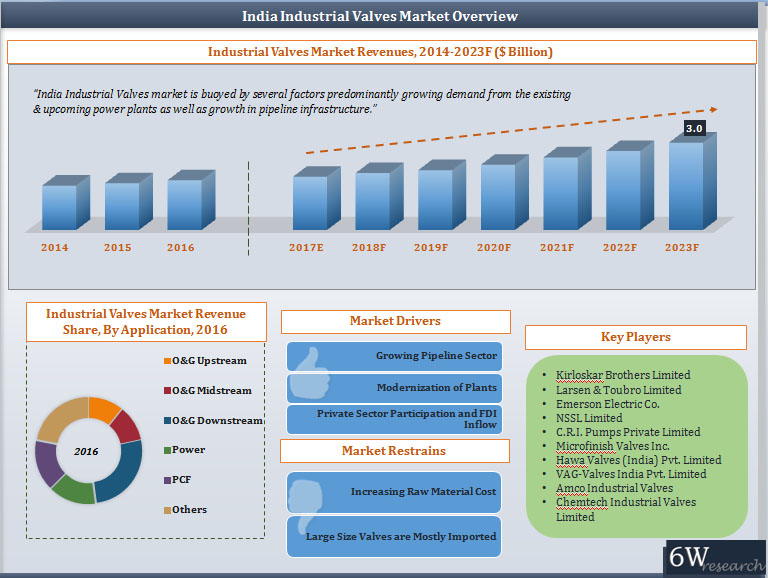Click the purple donut chart segment
768x578 pixels.
pos(48,463)
